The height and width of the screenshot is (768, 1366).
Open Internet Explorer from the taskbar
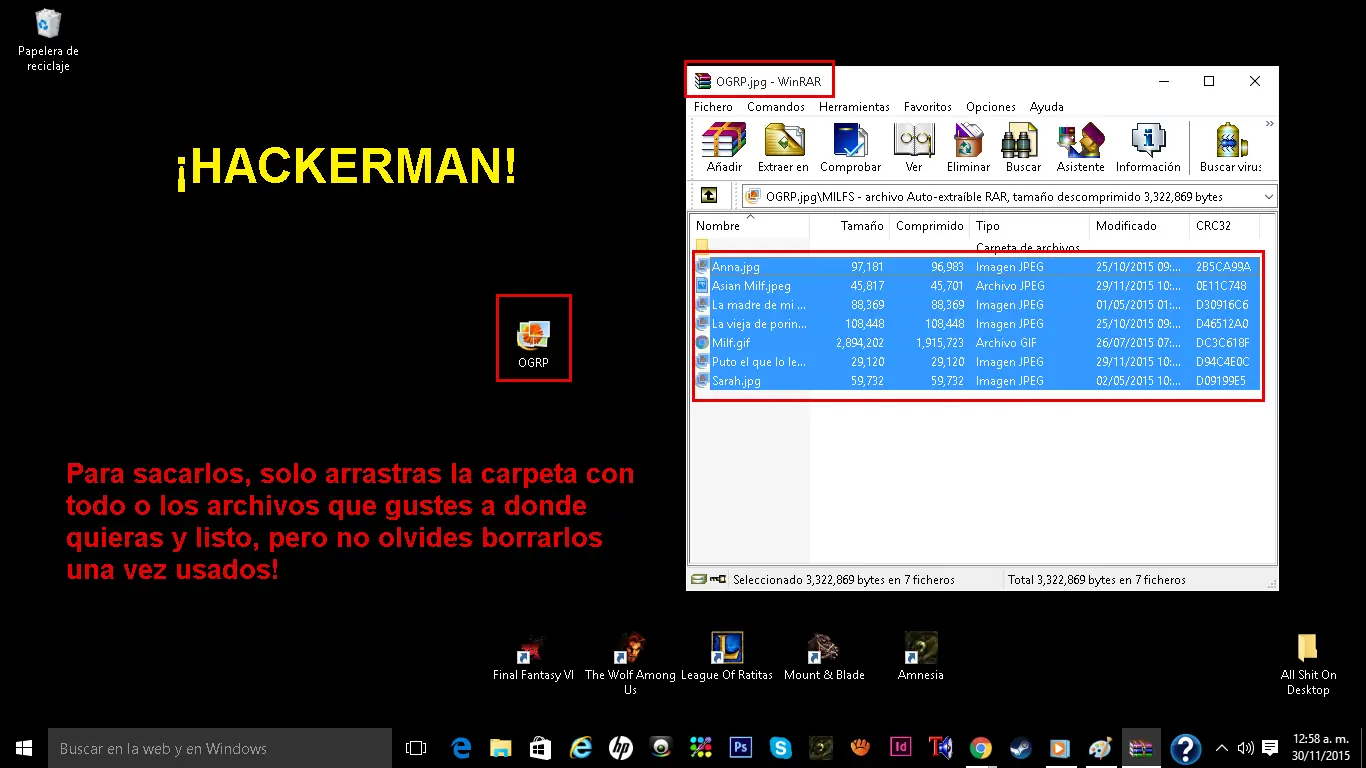pos(581,748)
